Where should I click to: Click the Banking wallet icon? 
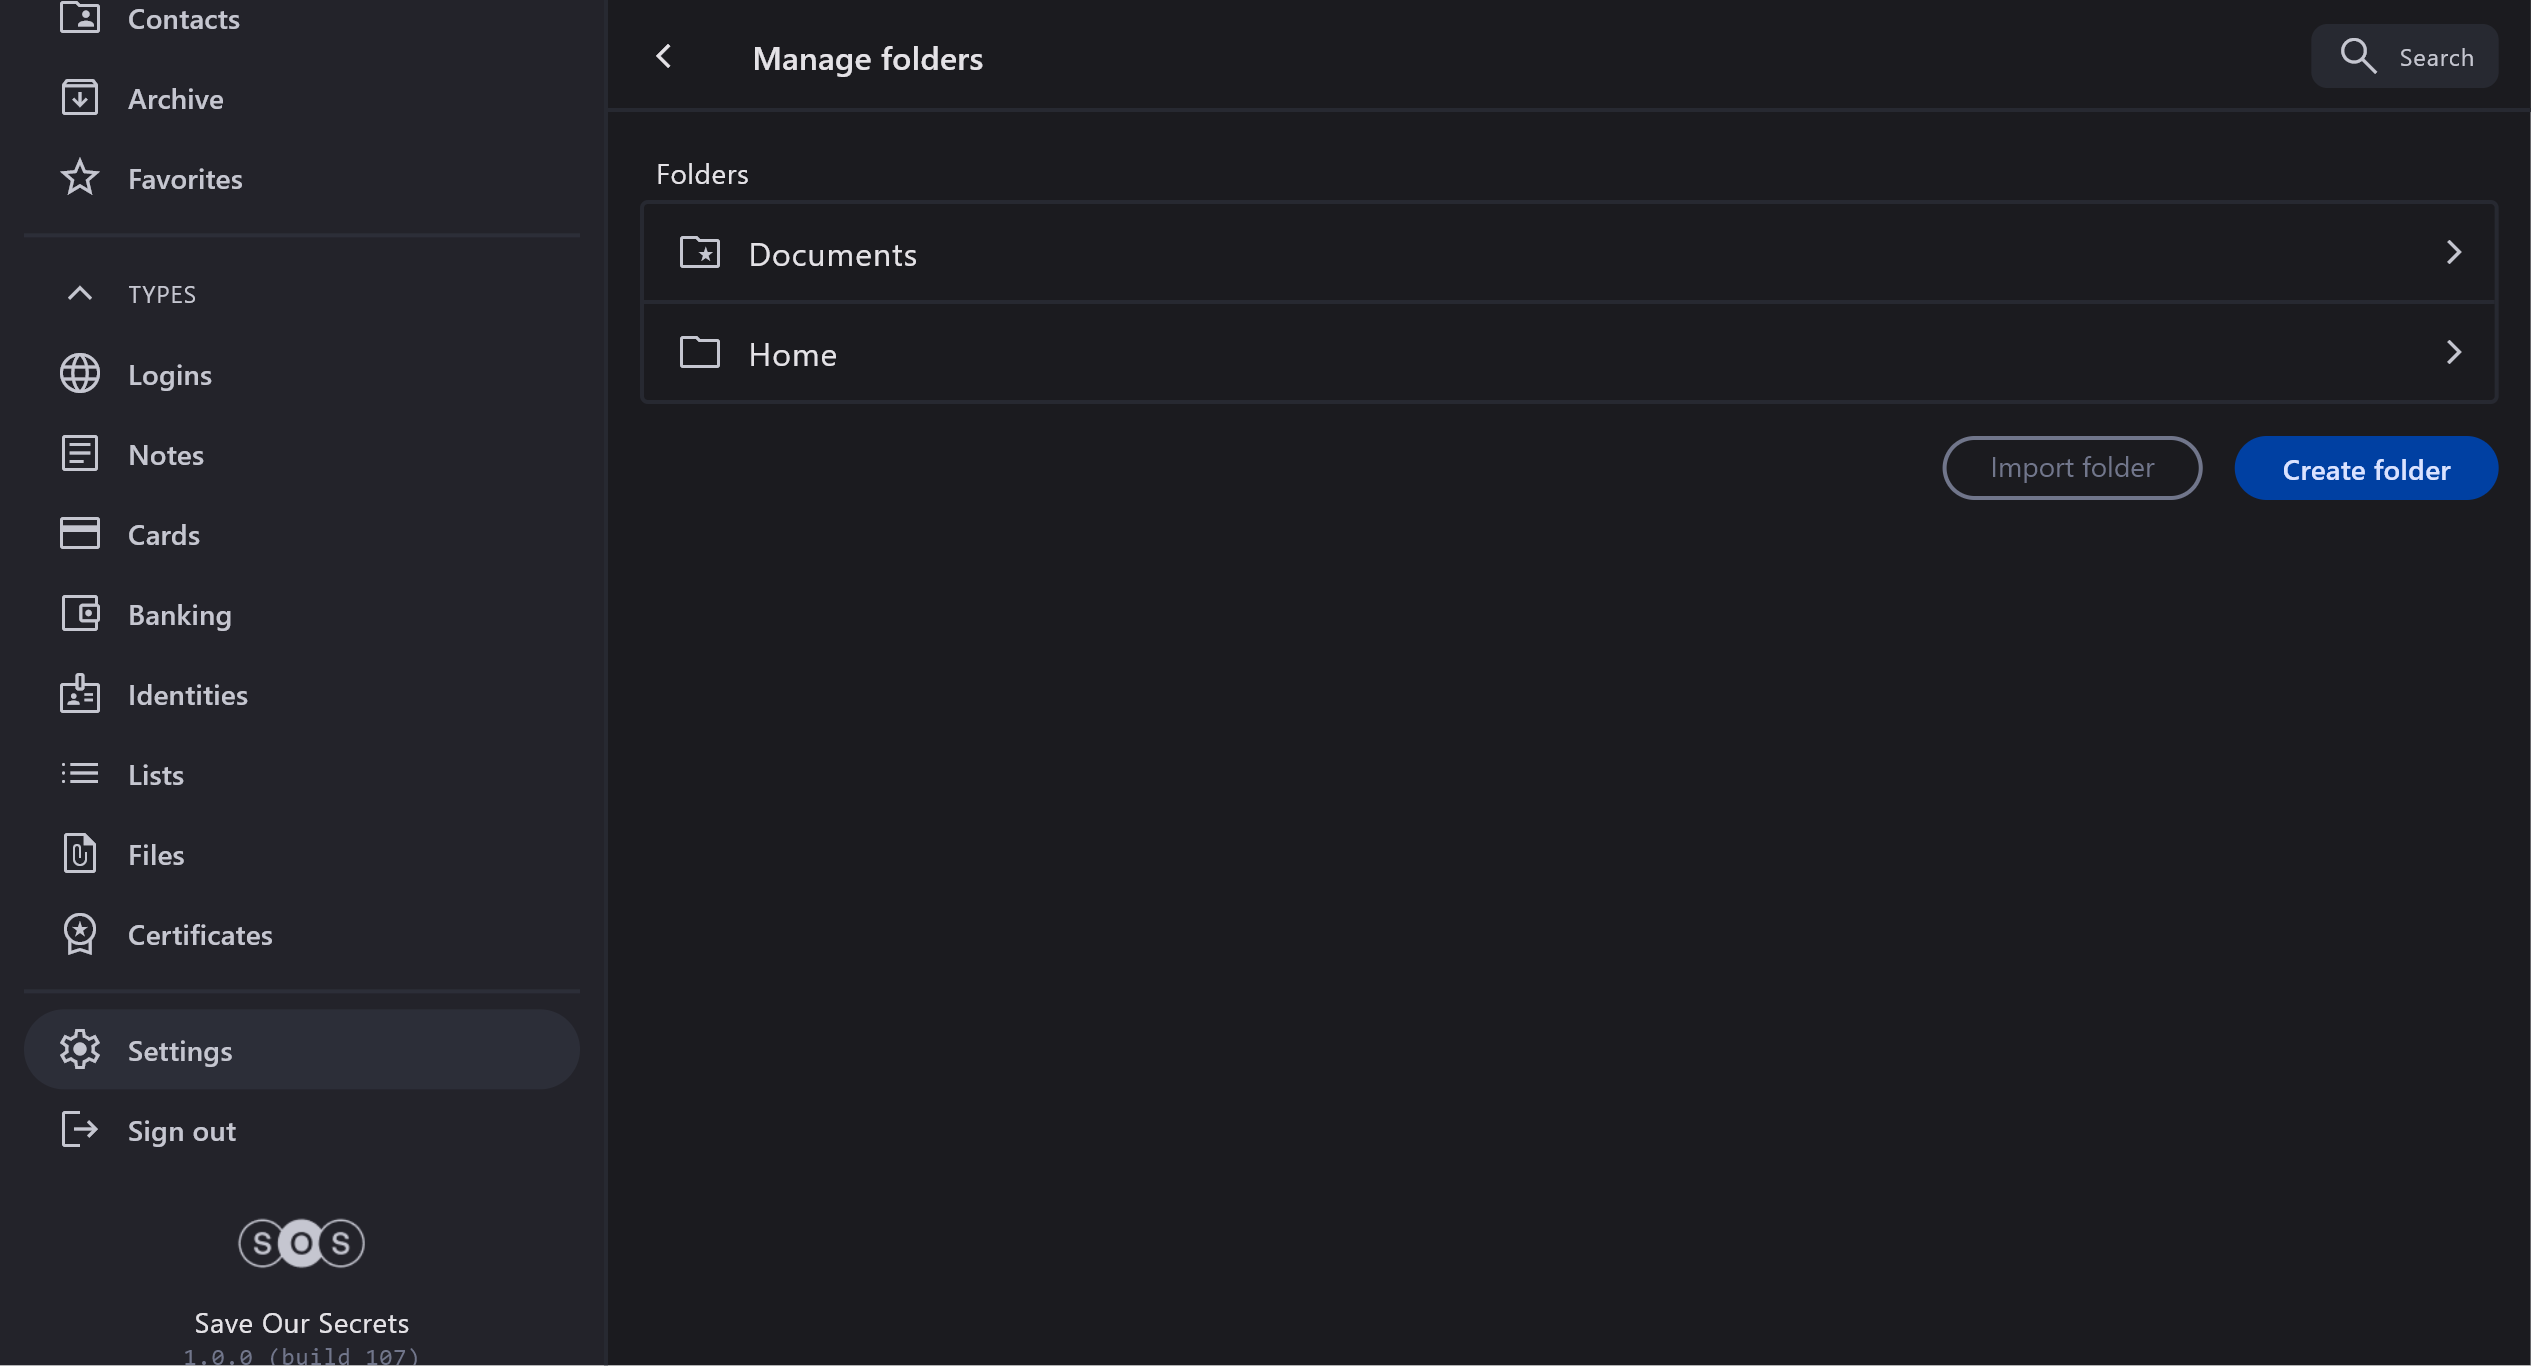coord(79,614)
